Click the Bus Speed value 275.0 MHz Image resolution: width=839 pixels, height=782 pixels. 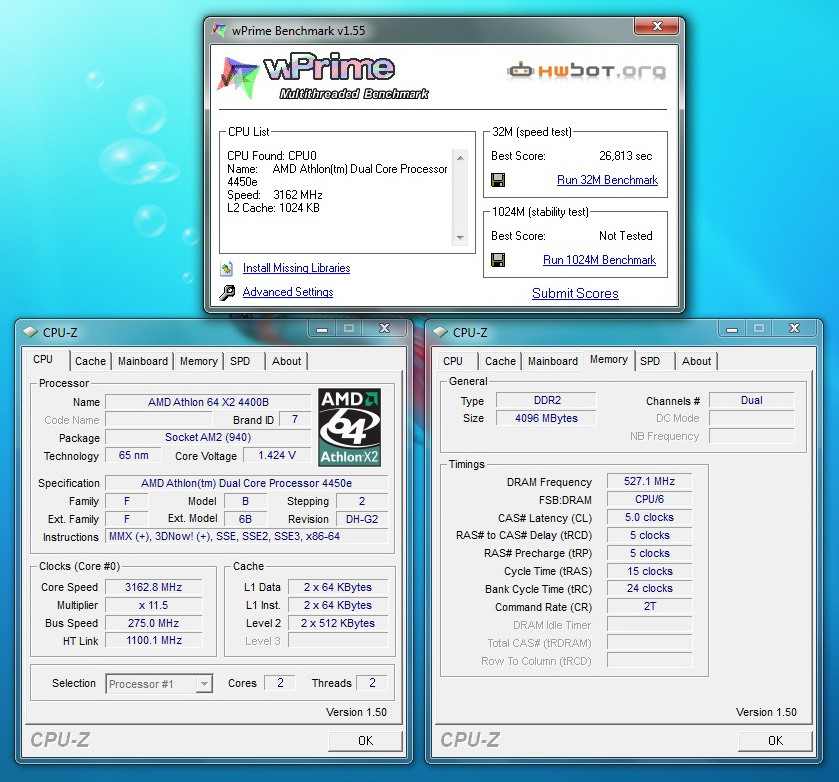coord(154,623)
